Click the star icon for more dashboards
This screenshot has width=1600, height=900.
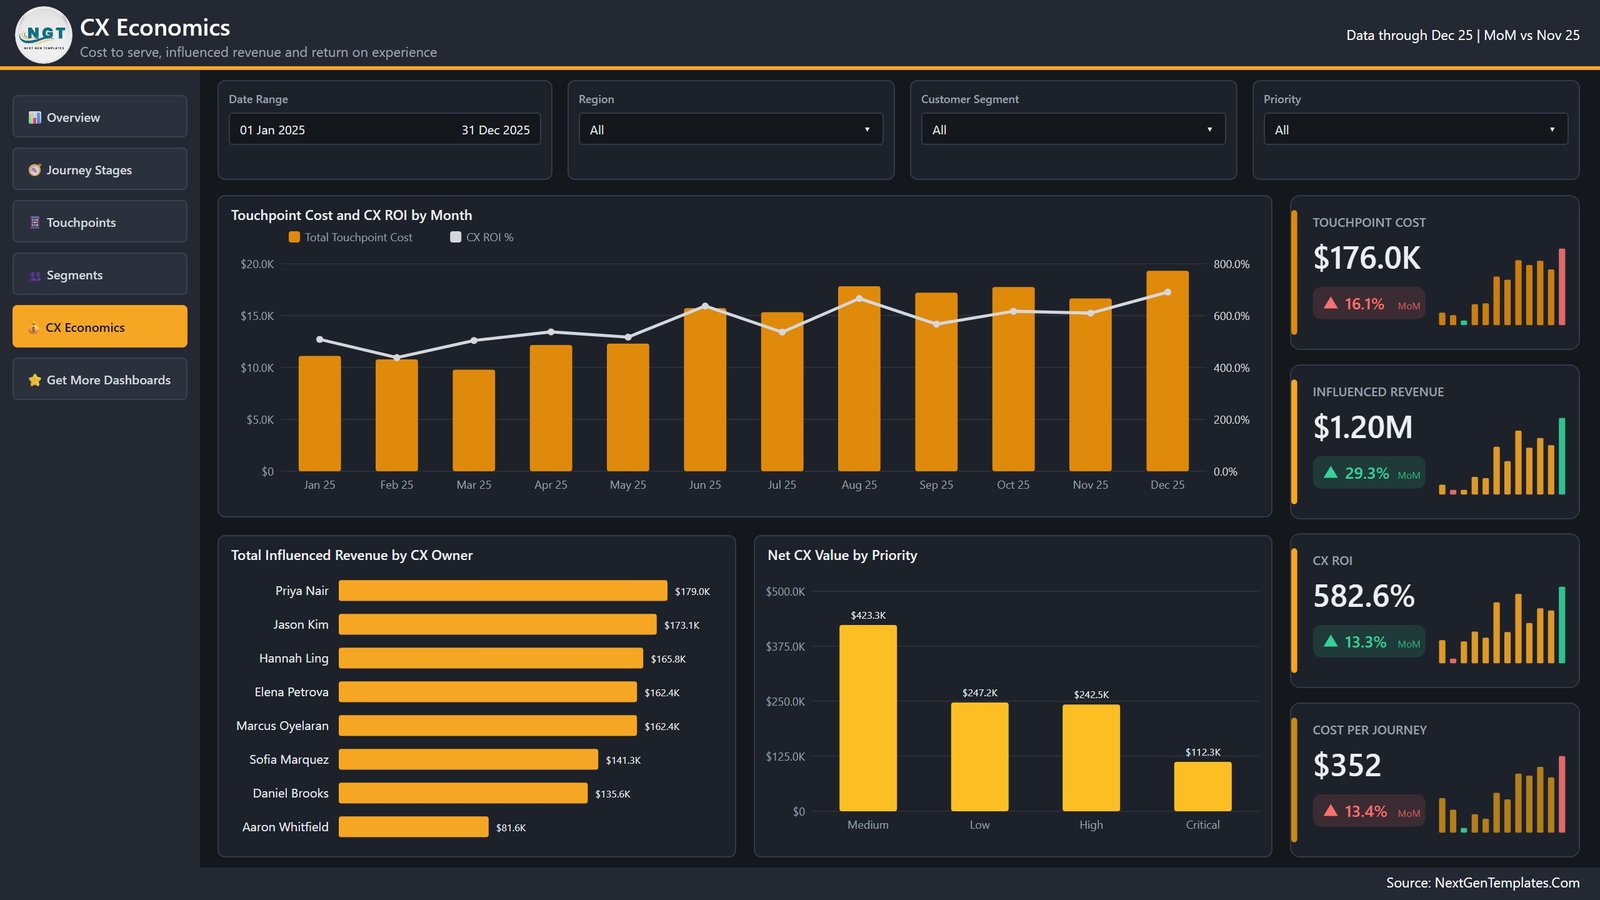(35, 380)
